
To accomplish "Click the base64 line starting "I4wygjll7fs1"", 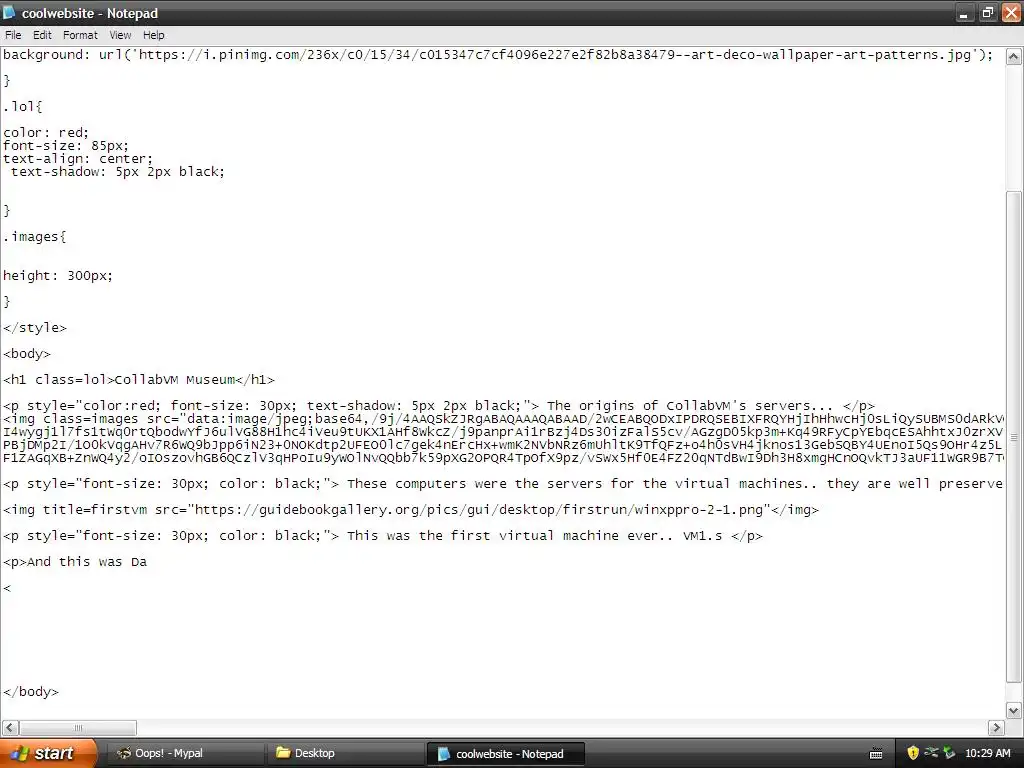I will coord(503,432).
